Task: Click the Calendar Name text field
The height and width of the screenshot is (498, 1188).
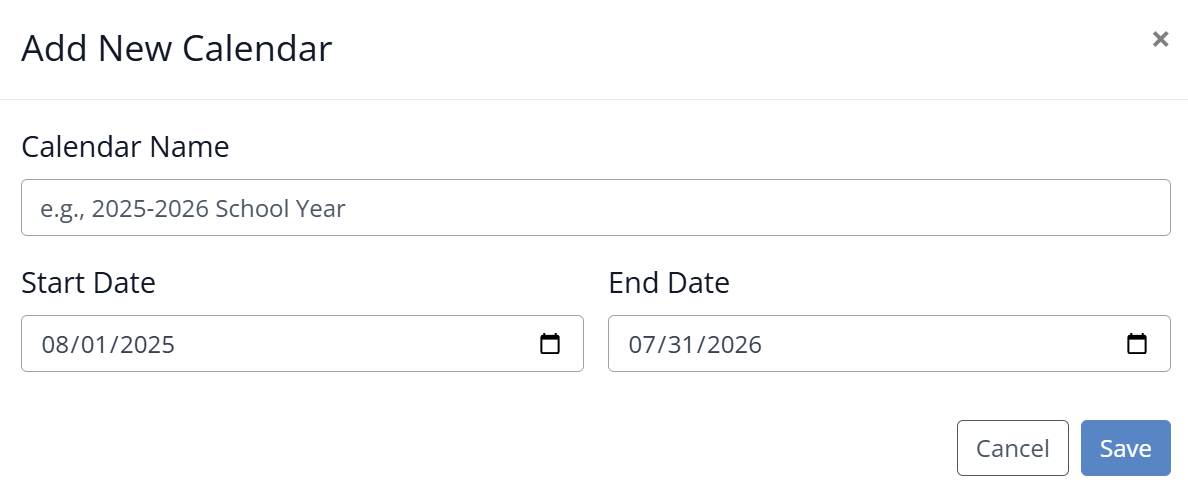Action: point(596,208)
